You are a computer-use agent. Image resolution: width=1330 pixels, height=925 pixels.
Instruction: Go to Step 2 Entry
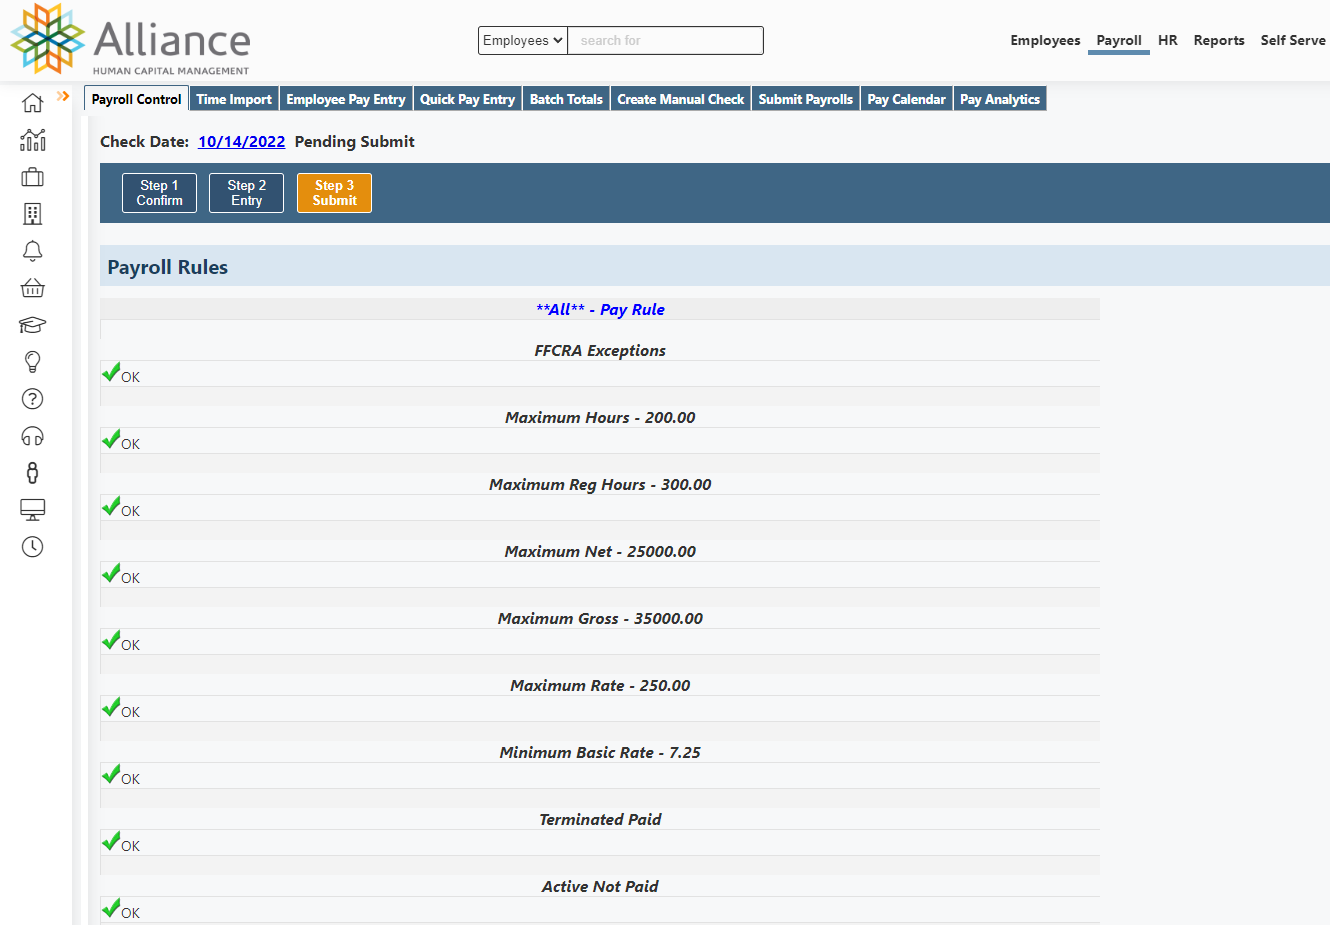coord(246,193)
